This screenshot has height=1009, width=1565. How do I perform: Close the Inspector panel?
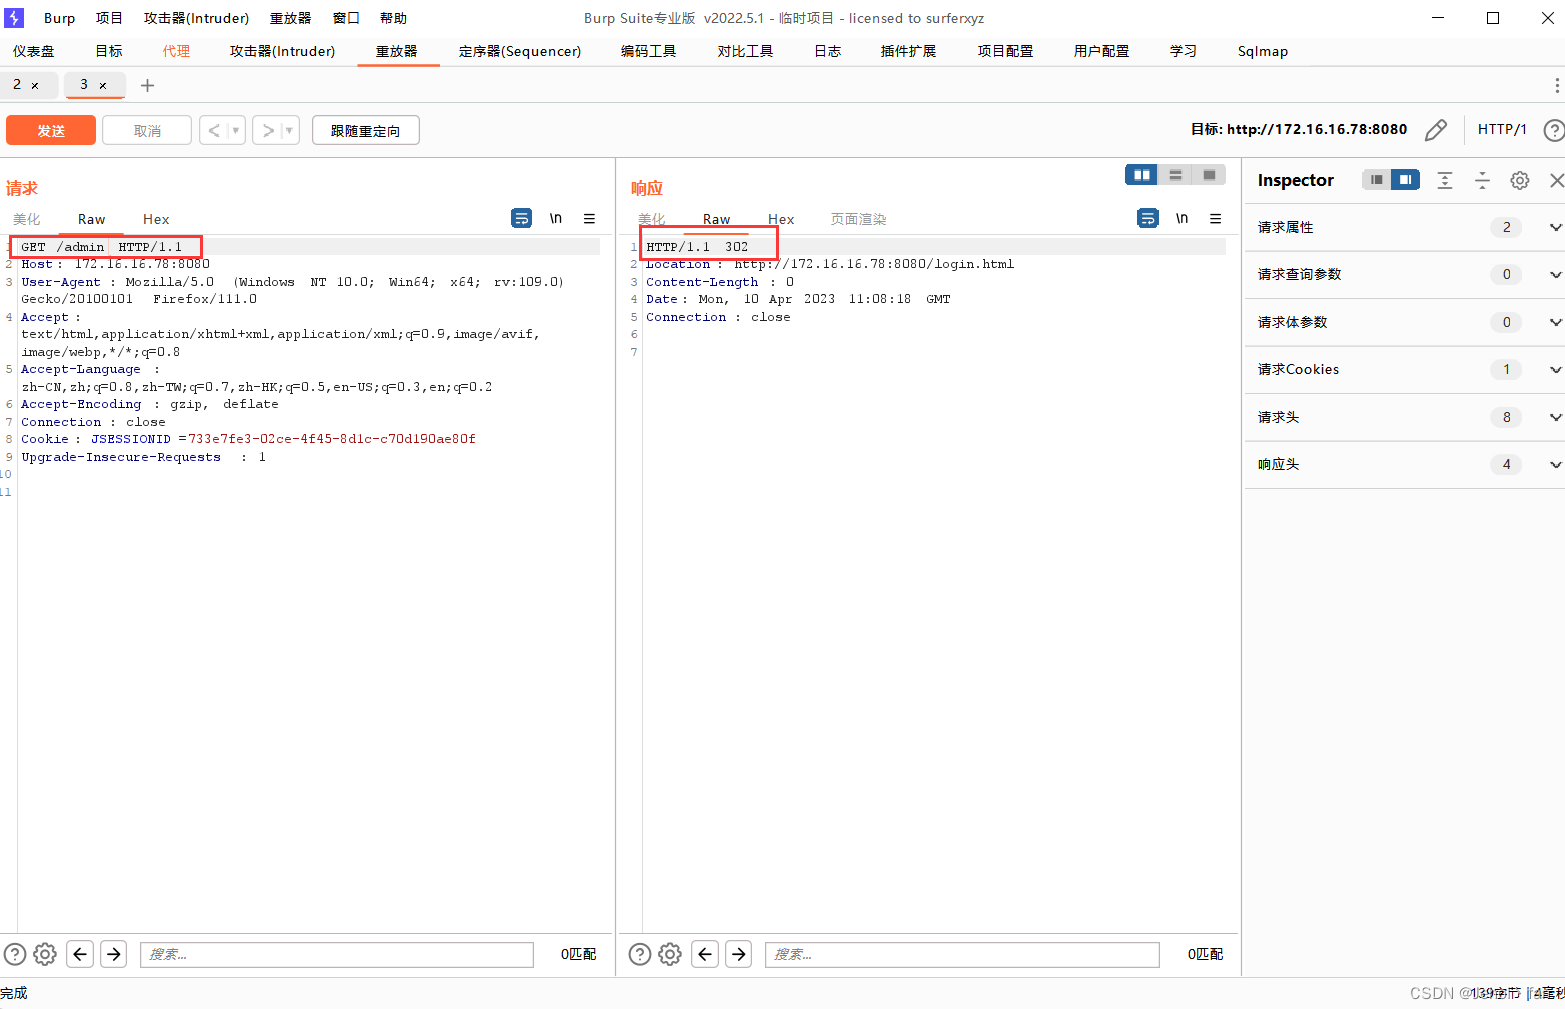(x=1556, y=180)
